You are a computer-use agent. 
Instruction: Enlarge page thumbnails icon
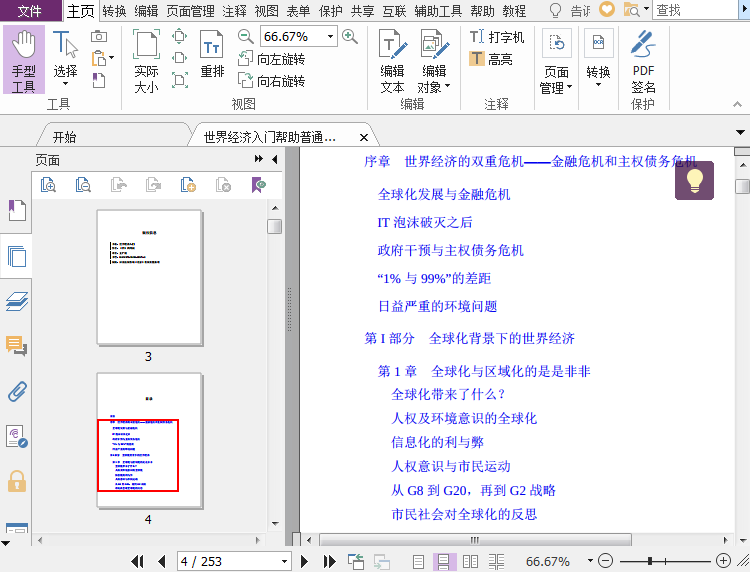coord(48,185)
